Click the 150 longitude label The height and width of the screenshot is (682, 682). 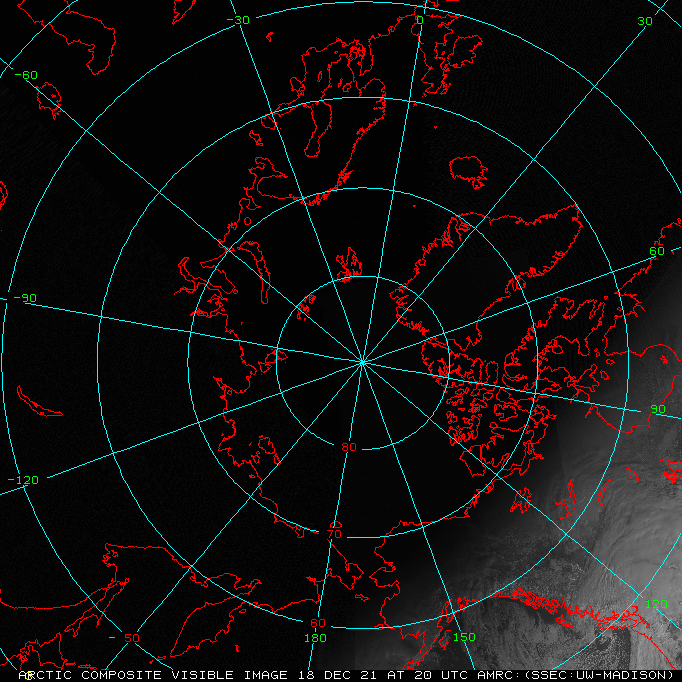click(x=464, y=637)
